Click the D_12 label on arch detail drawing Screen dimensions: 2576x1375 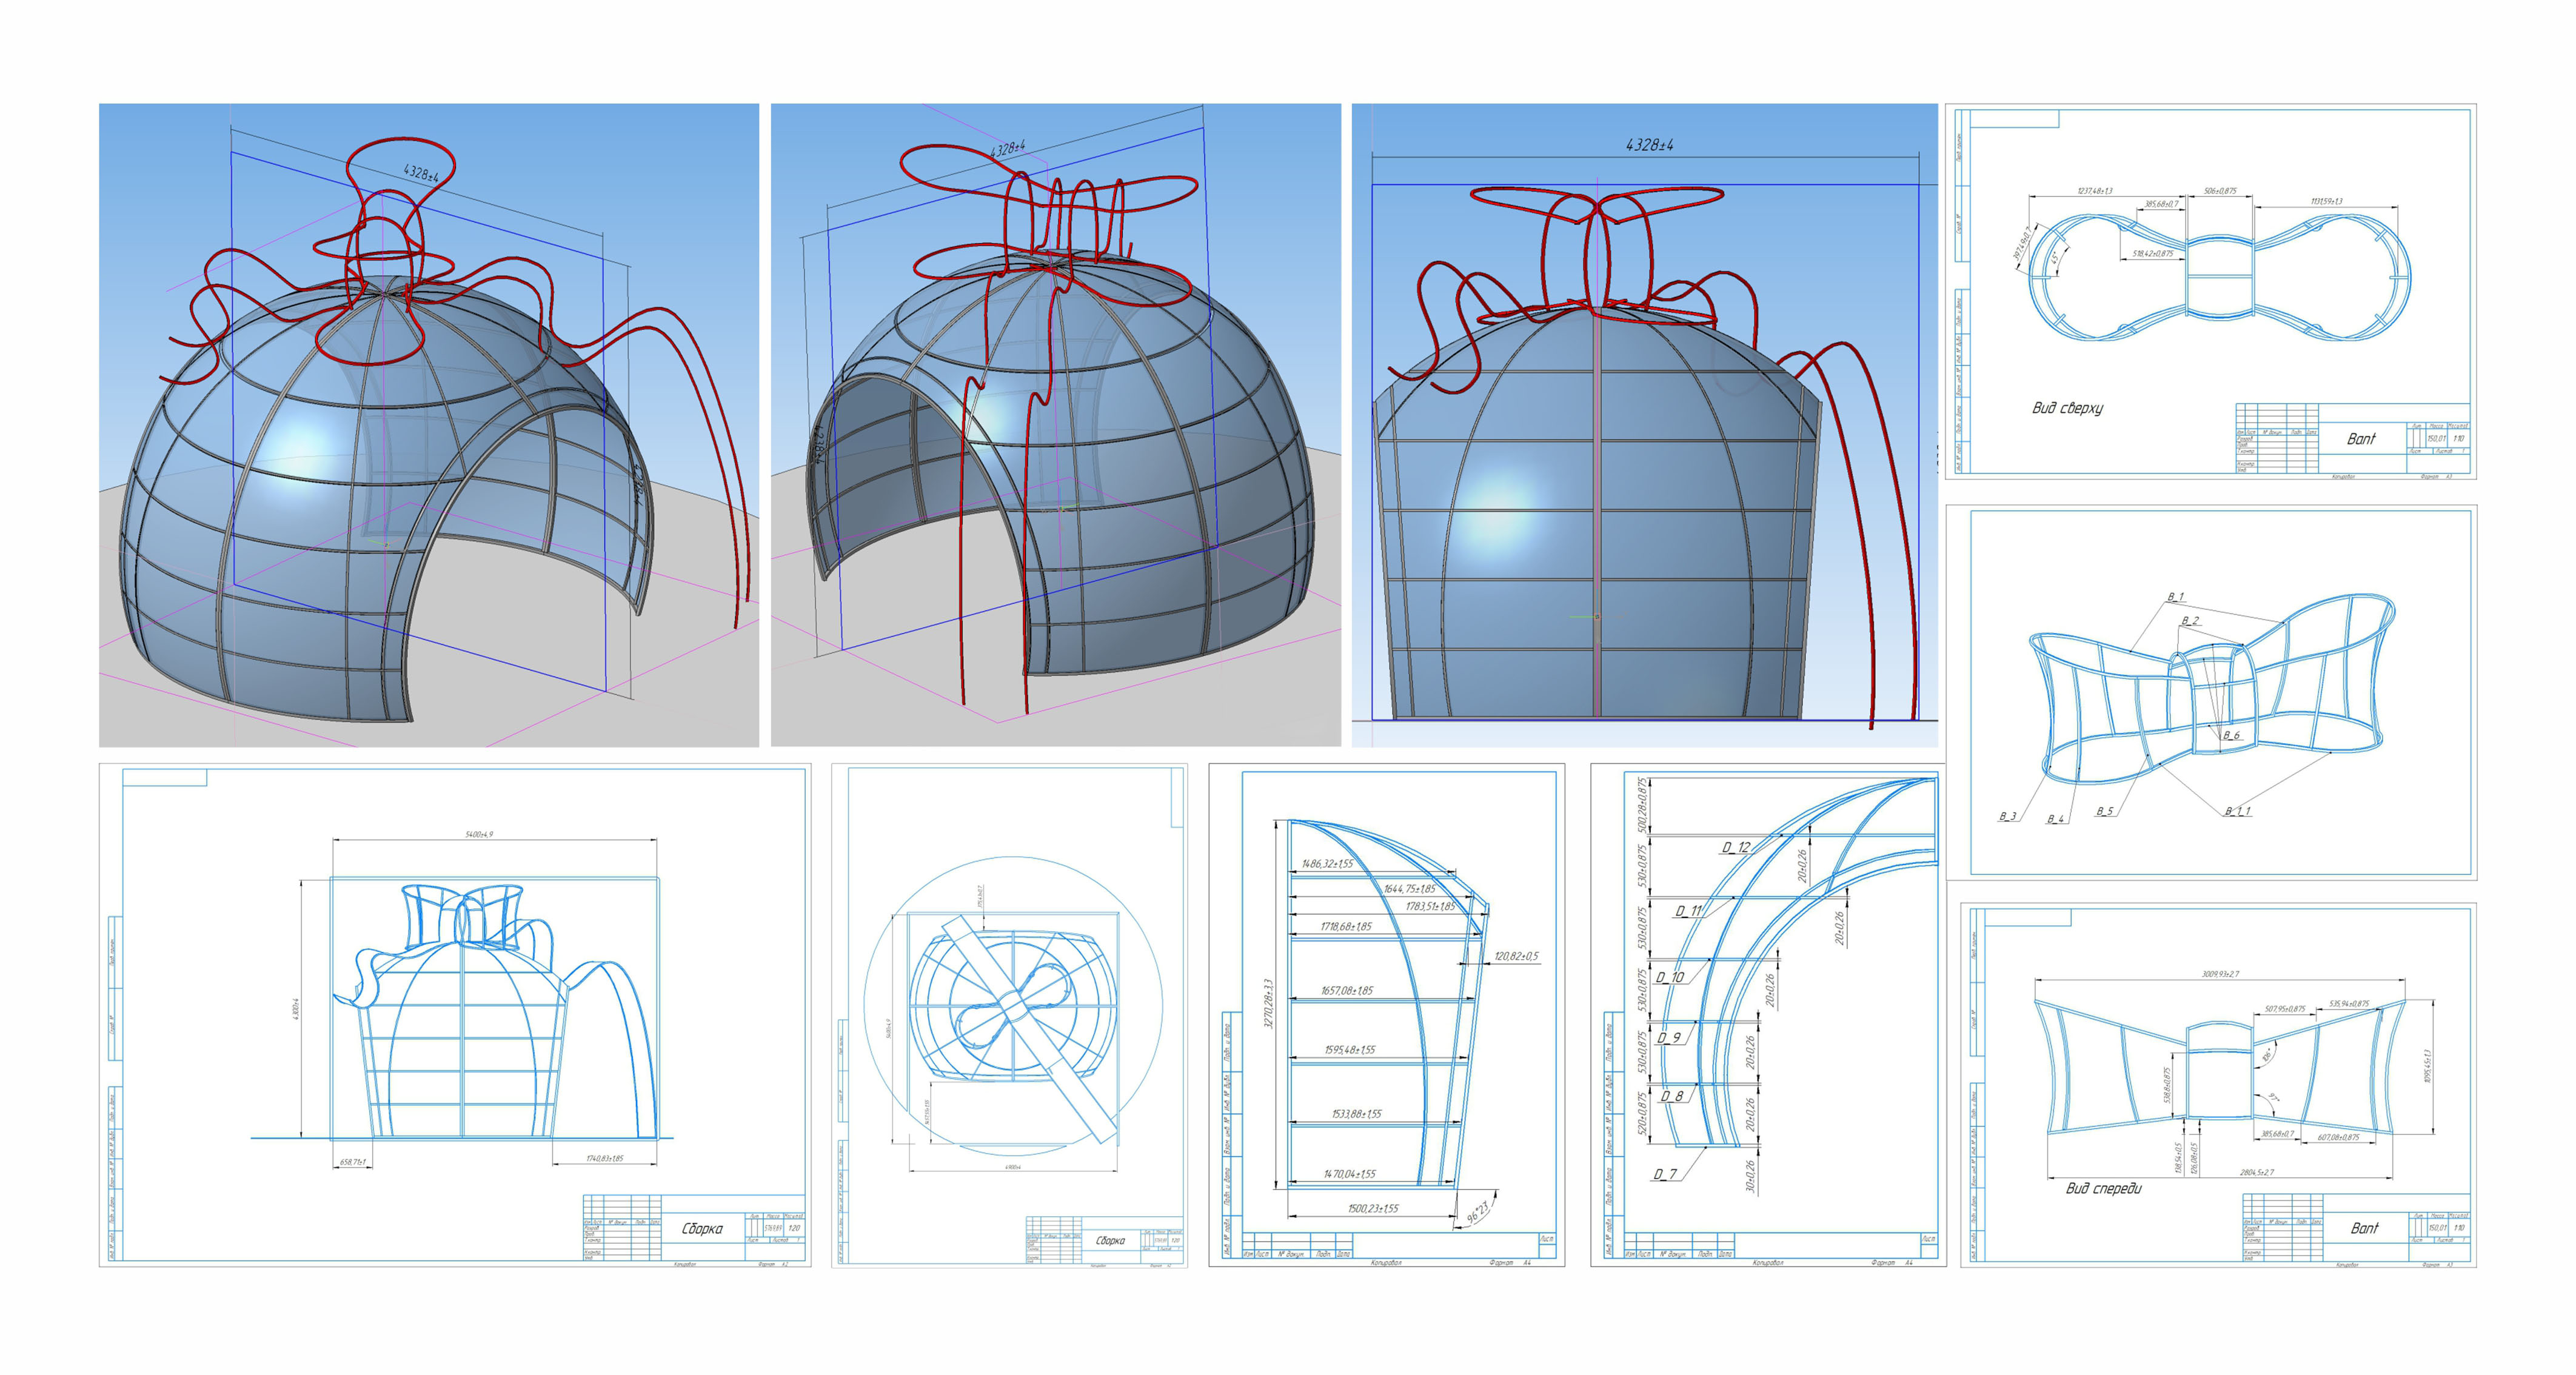(1736, 847)
